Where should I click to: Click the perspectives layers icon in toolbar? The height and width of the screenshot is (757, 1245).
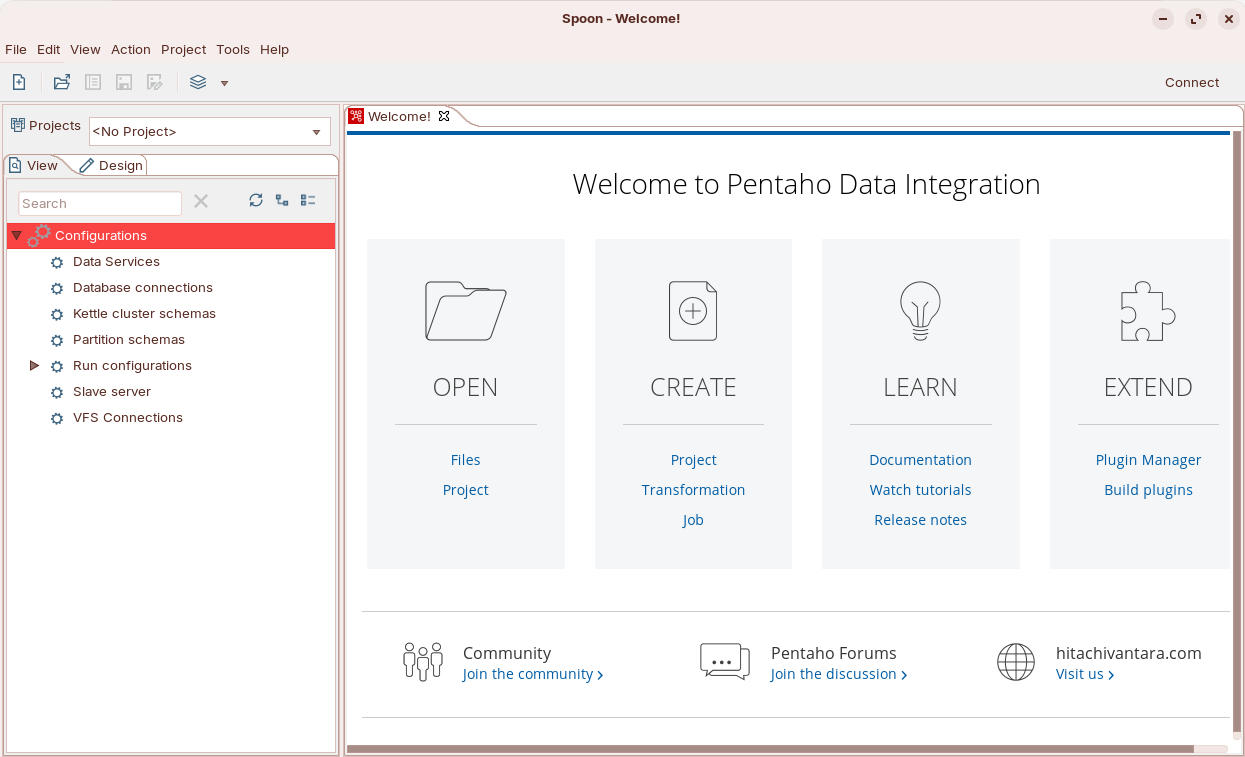click(x=198, y=82)
